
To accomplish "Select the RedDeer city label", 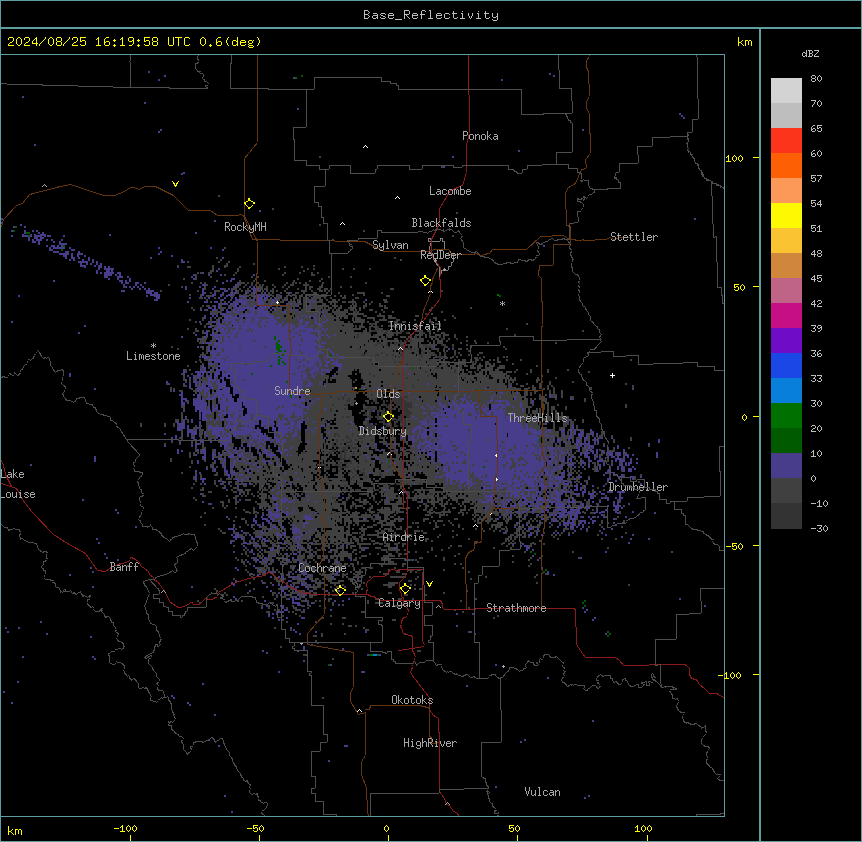I will (440, 255).
